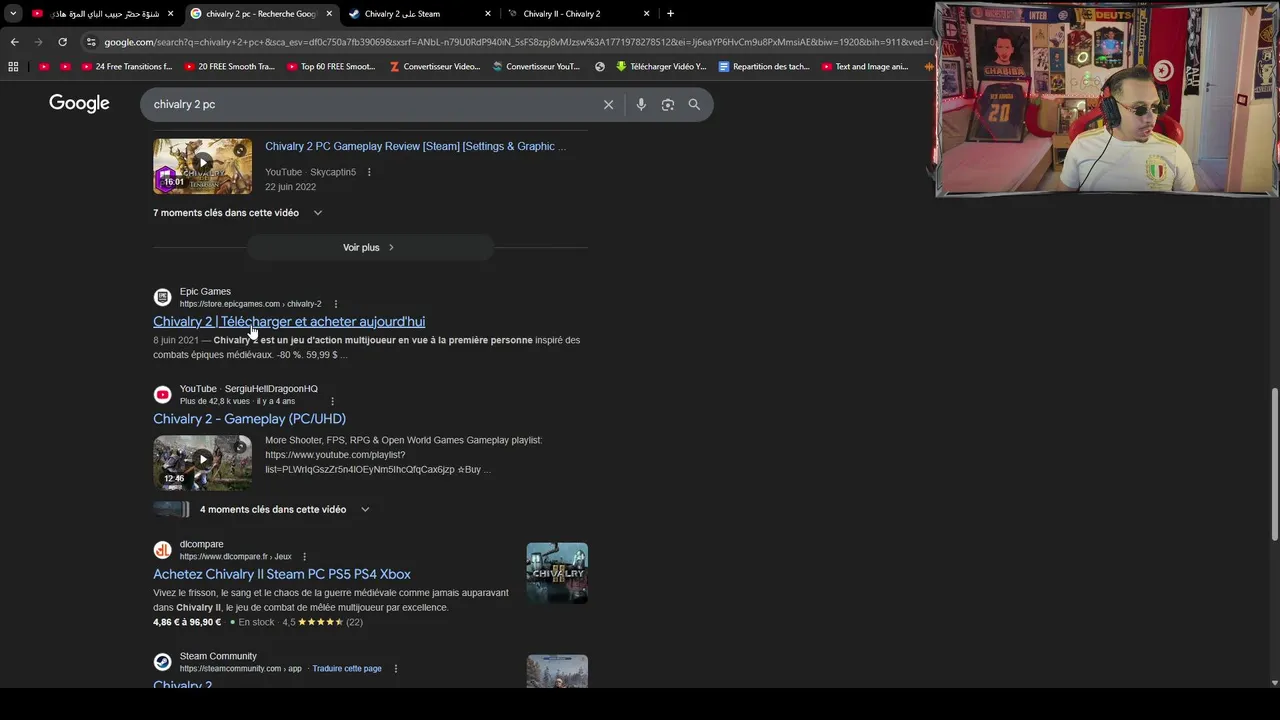Open the Top 60 FREE Smoot... bookmark

(x=331, y=67)
